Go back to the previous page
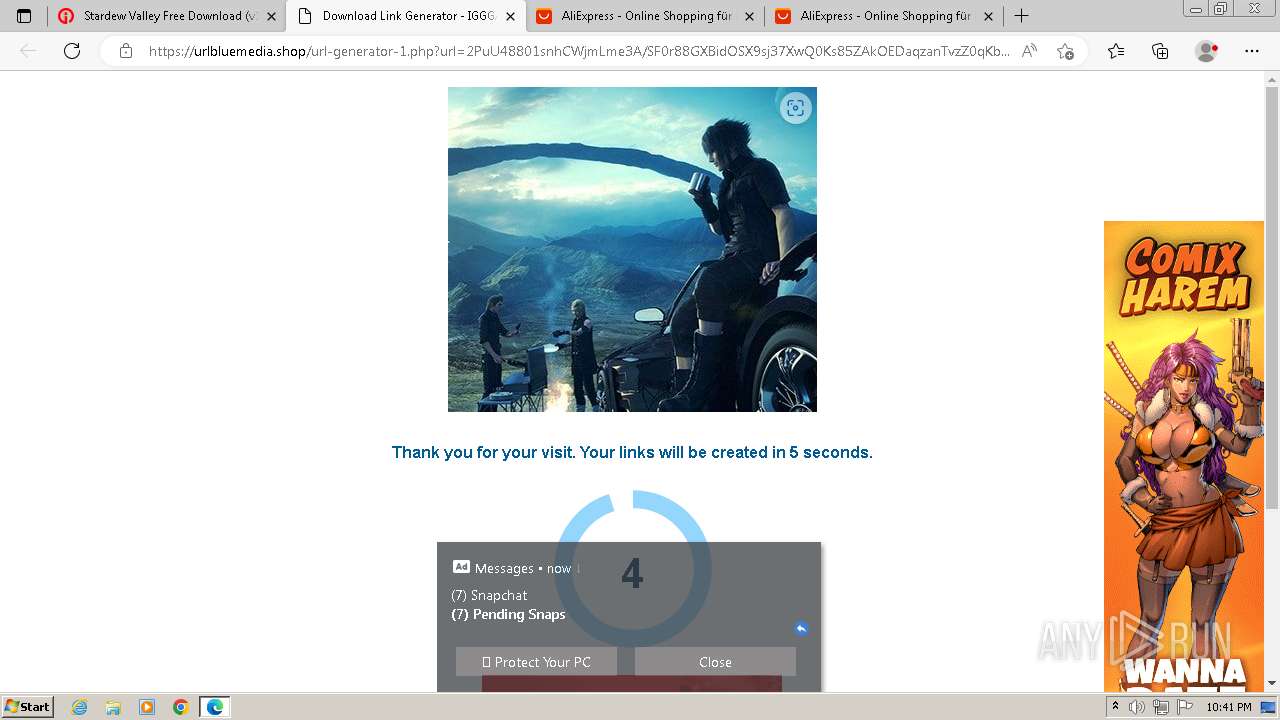This screenshot has height=720, width=1280. 28,51
